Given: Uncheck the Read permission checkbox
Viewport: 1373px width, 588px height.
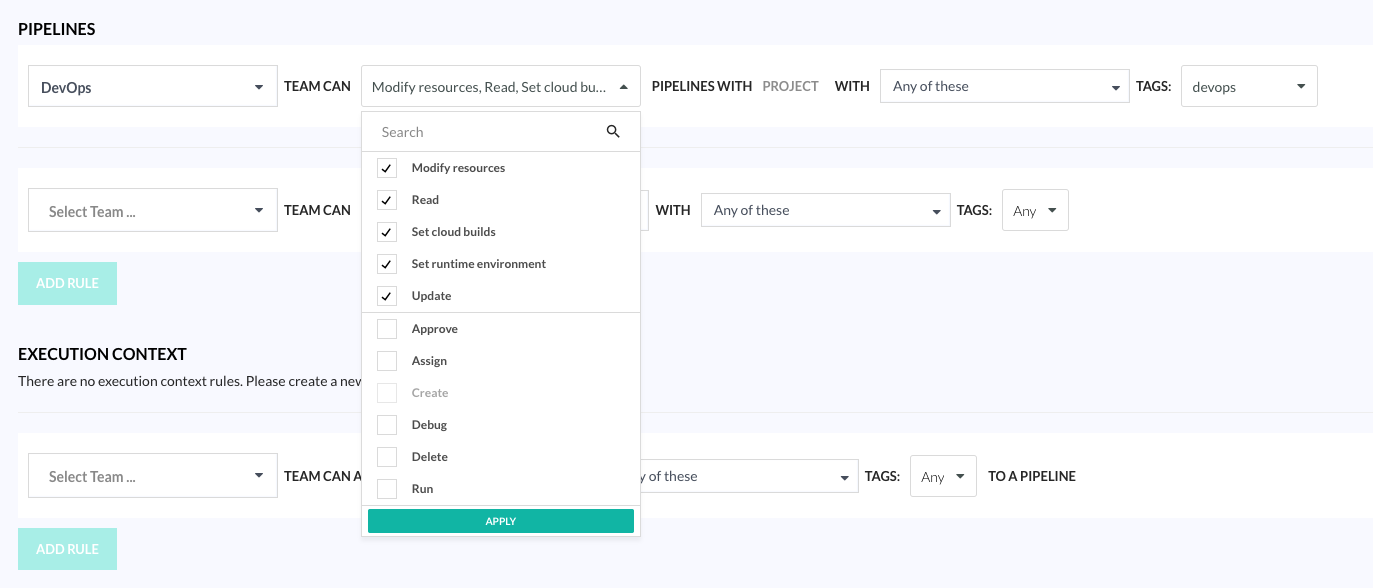Looking at the screenshot, I should 387,200.
